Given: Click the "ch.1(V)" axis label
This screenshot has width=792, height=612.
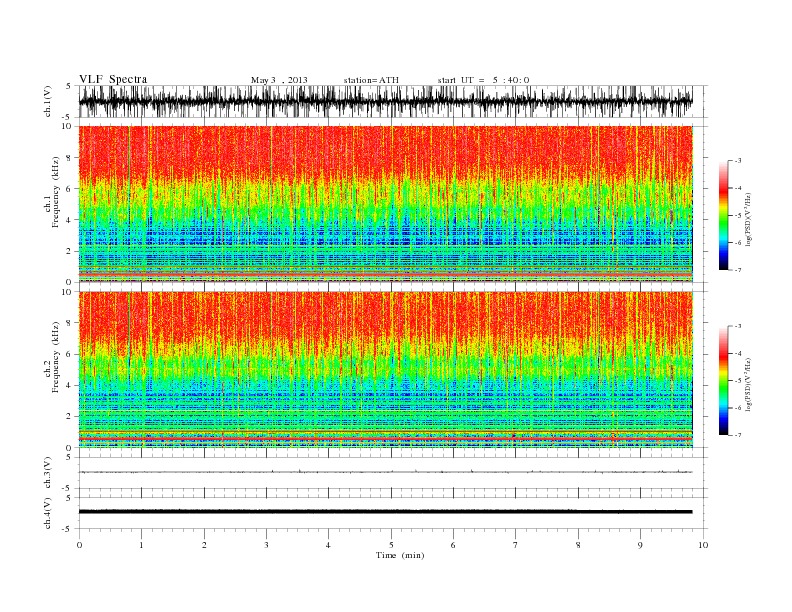Looking at the screenshot, I should [x=48, y=101].
